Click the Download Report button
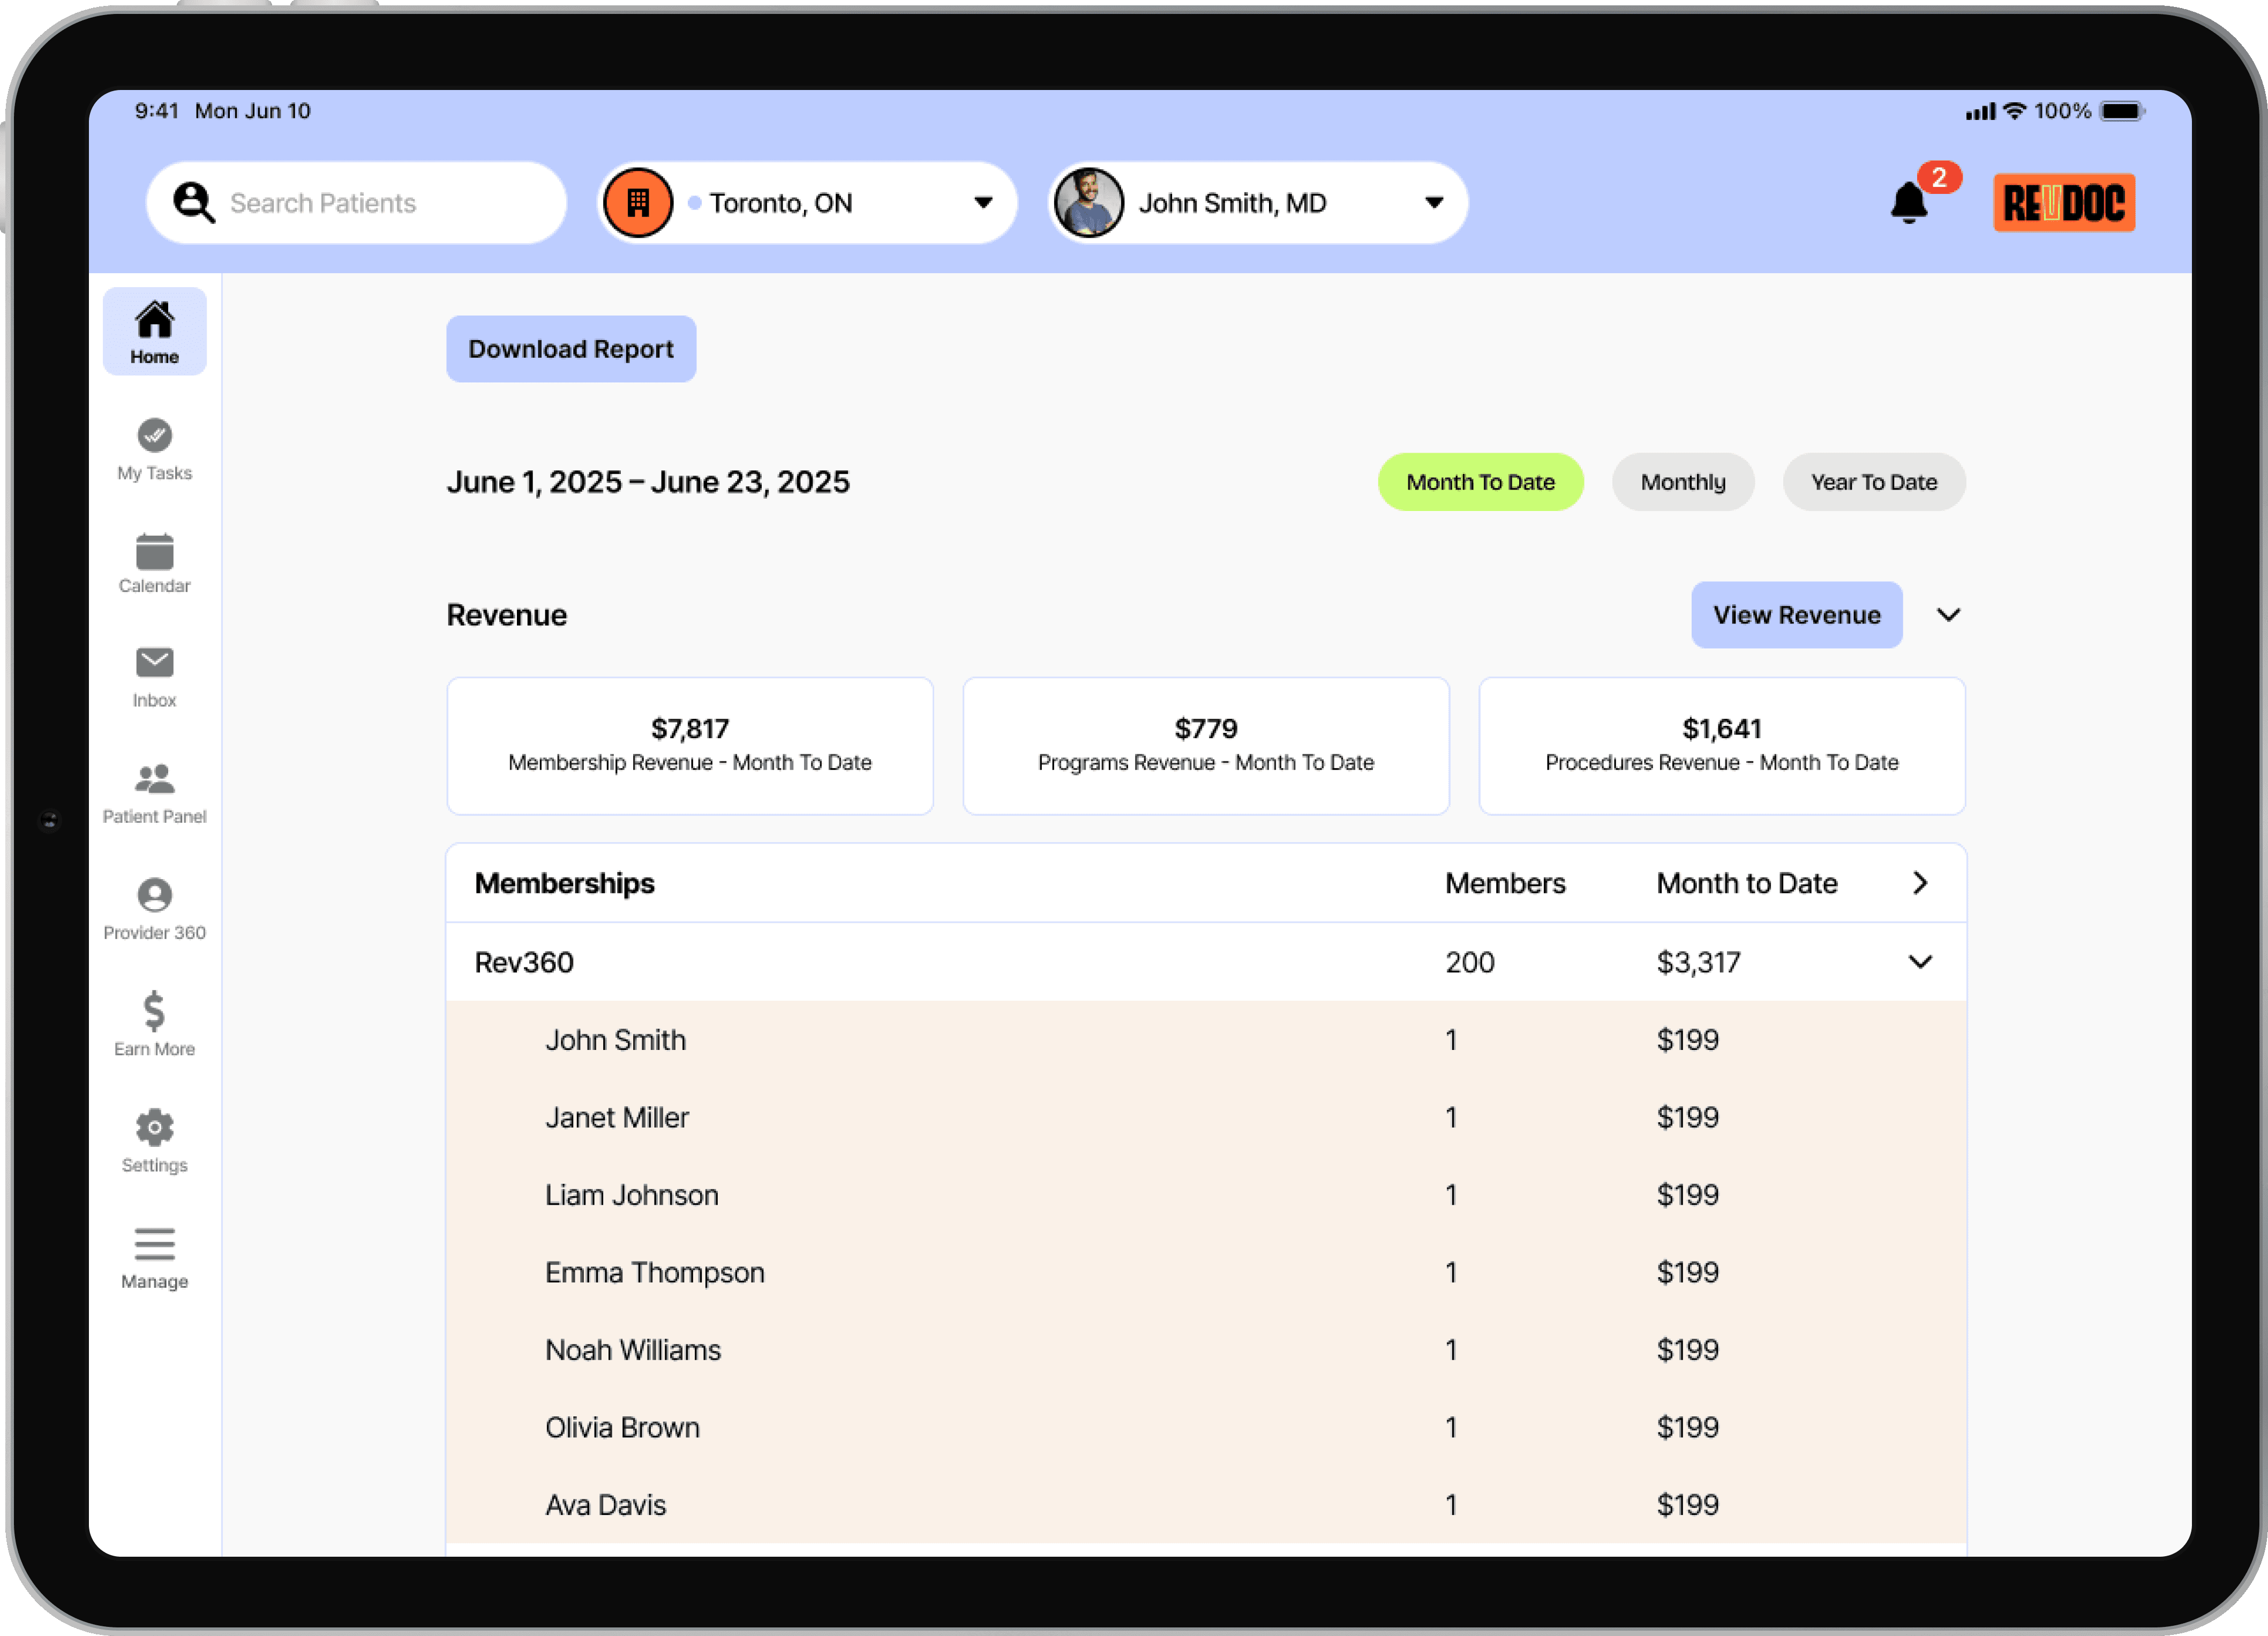The image size is (2268, 1636). tap(570, 349)
